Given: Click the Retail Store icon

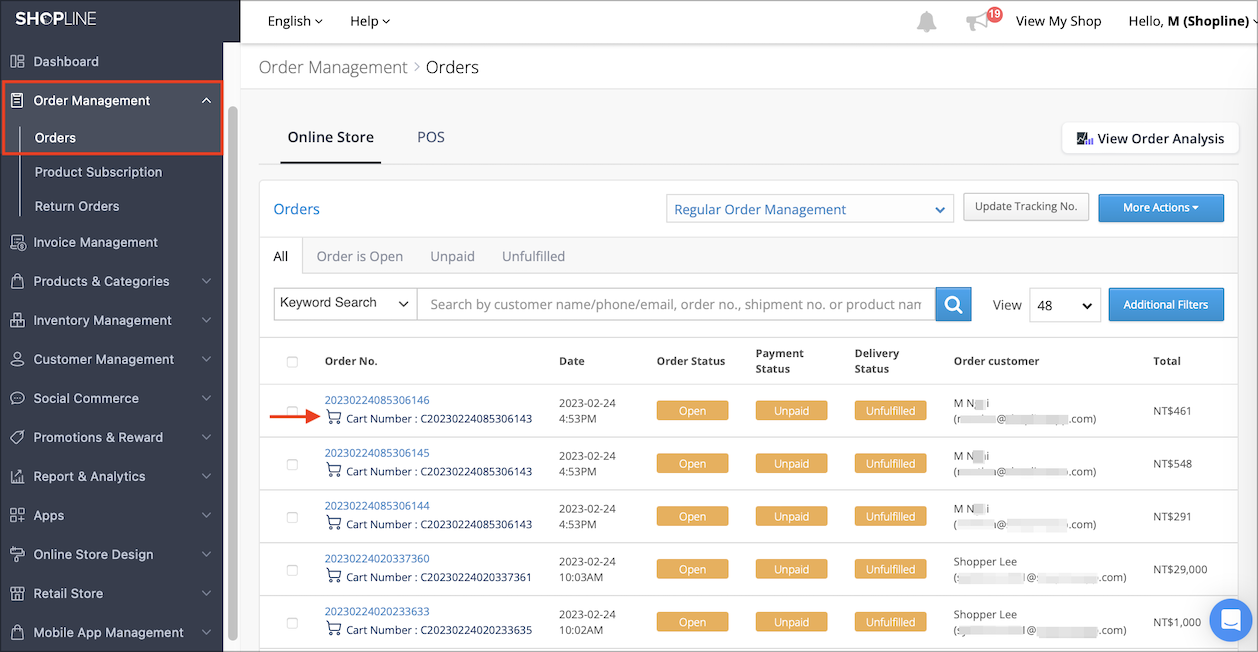Looking at the screenshot, I should [x=17, y=593].
